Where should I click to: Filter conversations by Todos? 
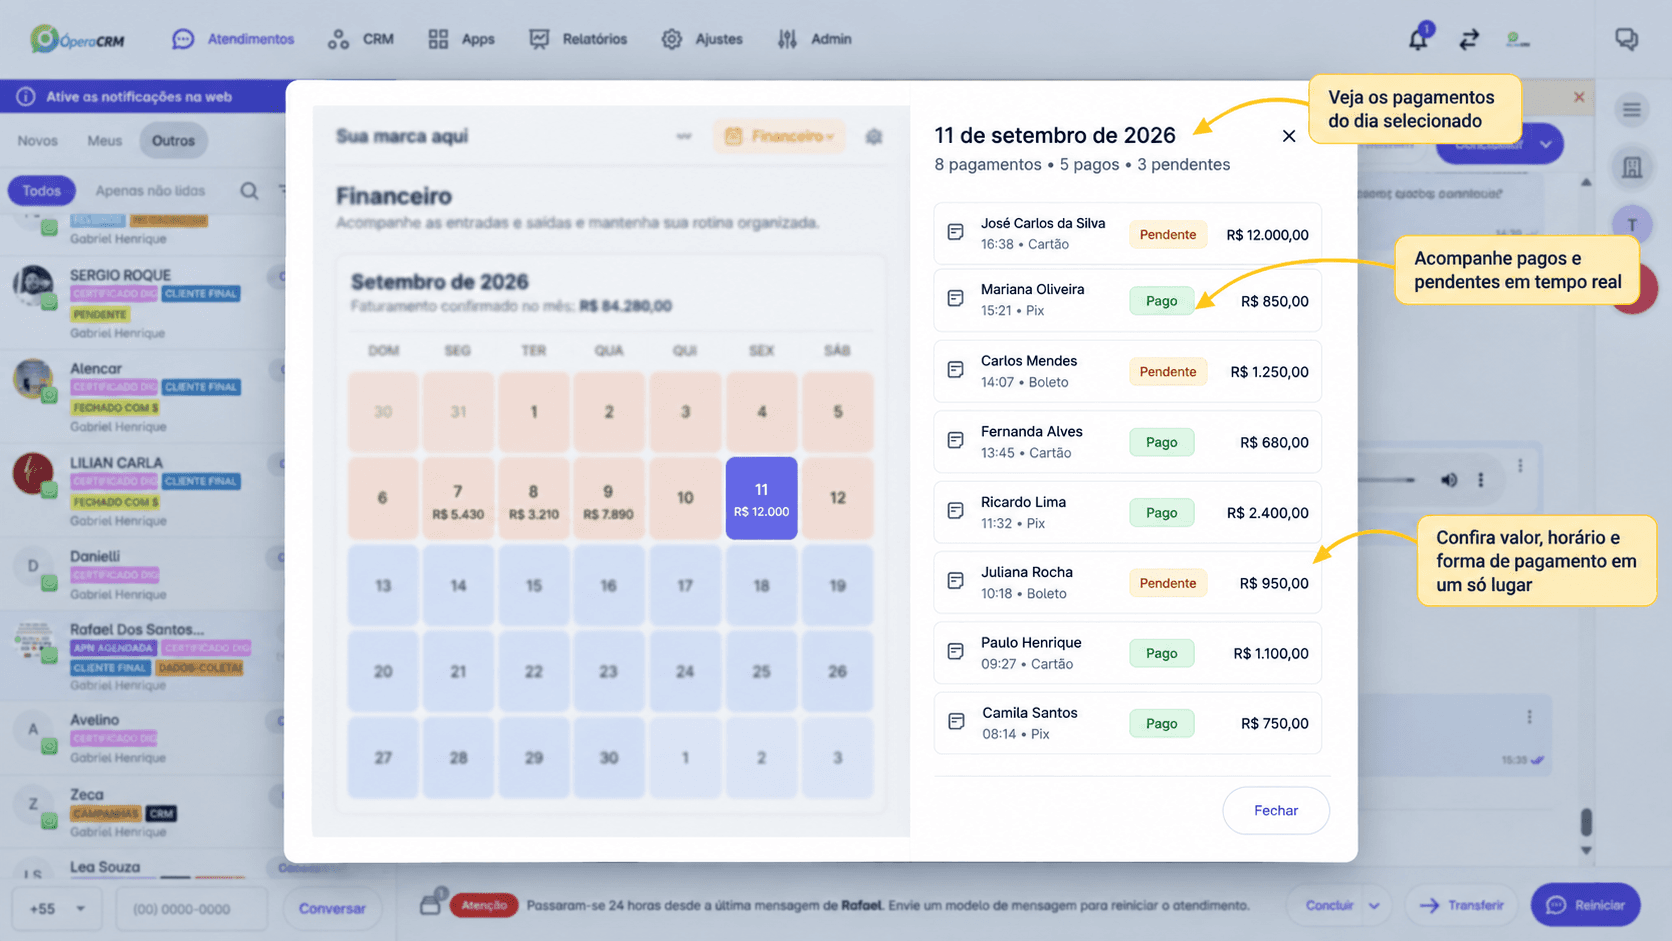click(x=42, y=191)
